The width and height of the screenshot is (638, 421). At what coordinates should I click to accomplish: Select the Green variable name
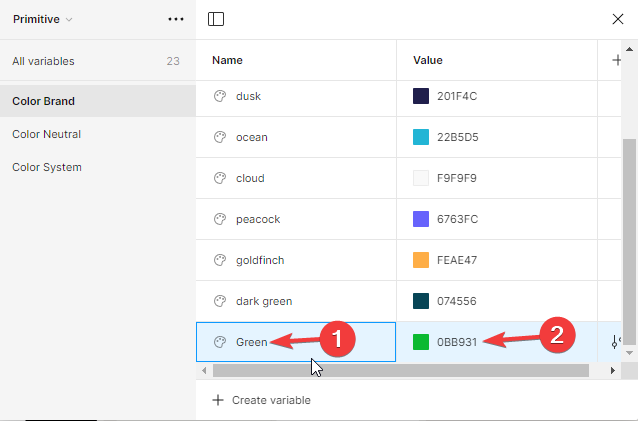pyautogui.click(x=251, y=342)
